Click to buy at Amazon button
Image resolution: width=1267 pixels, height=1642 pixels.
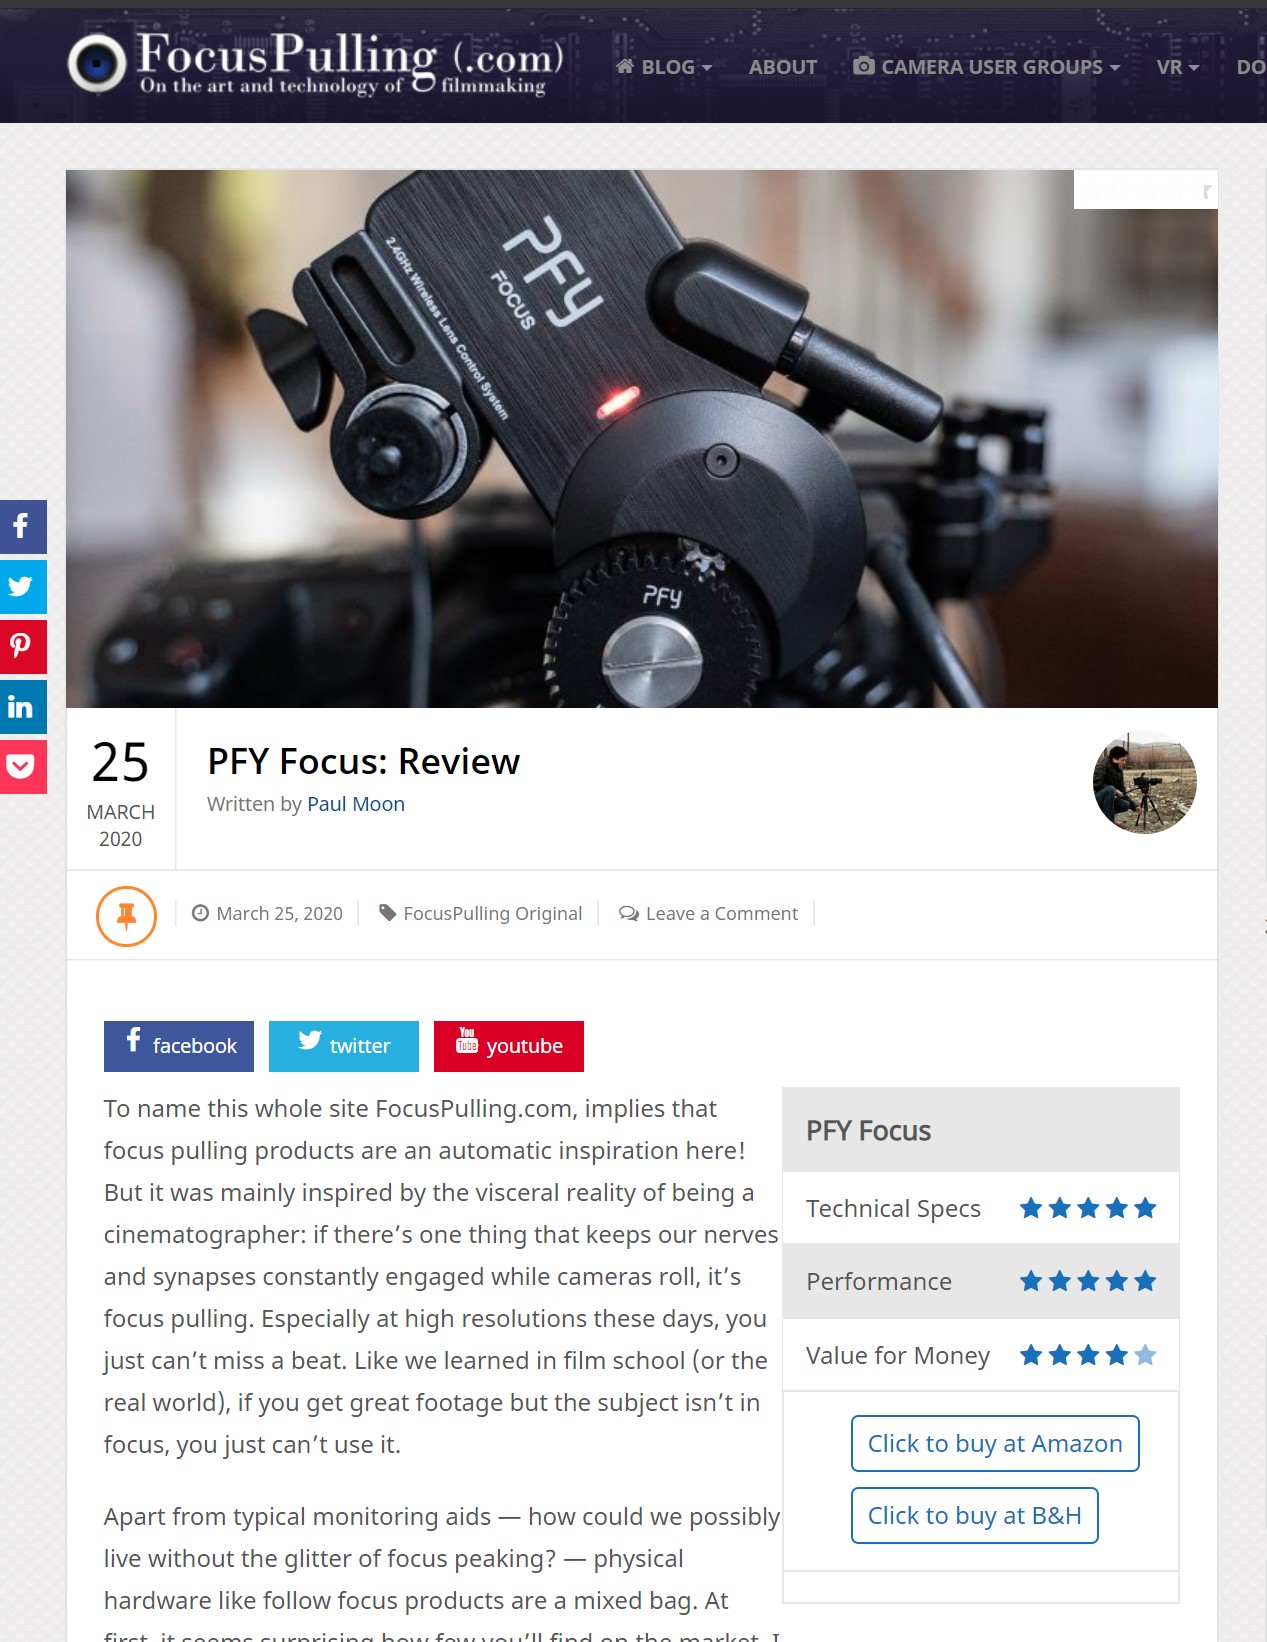995,1443
